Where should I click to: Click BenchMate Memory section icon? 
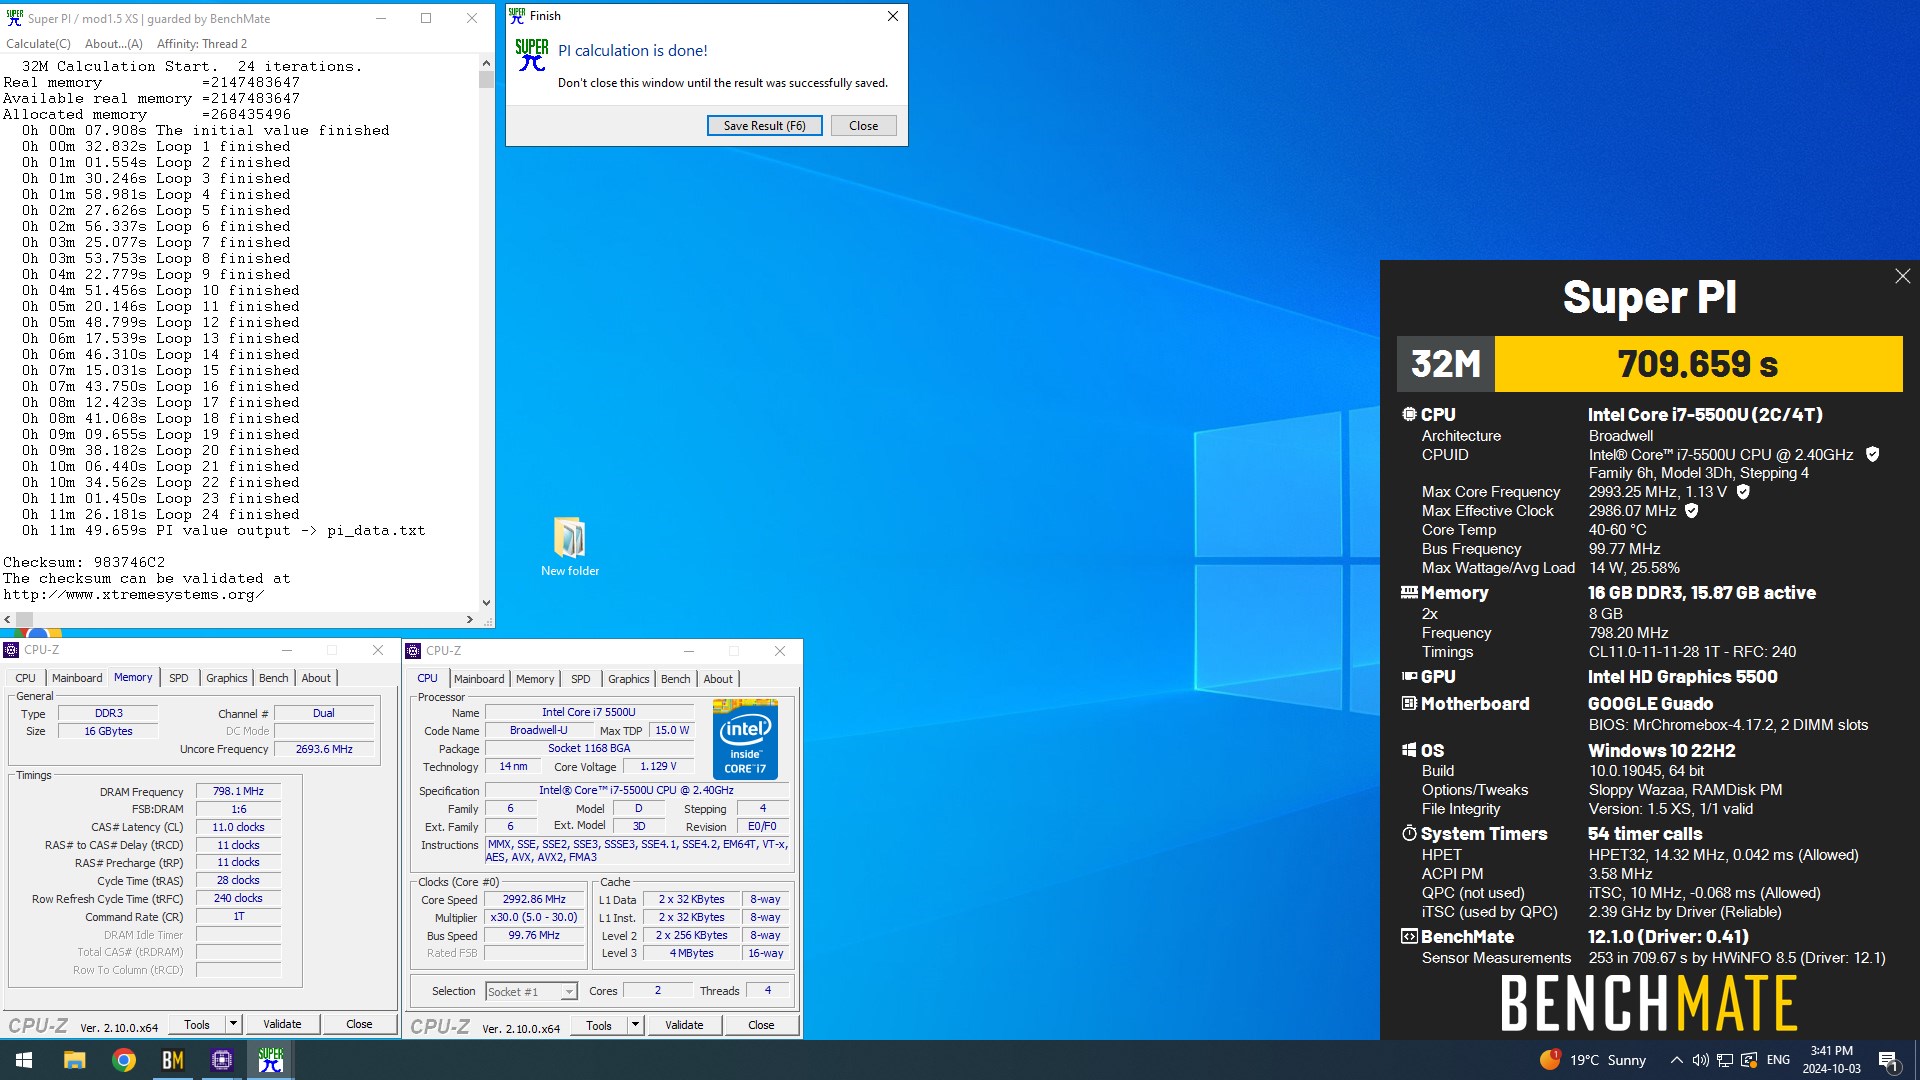[1409, 592]
